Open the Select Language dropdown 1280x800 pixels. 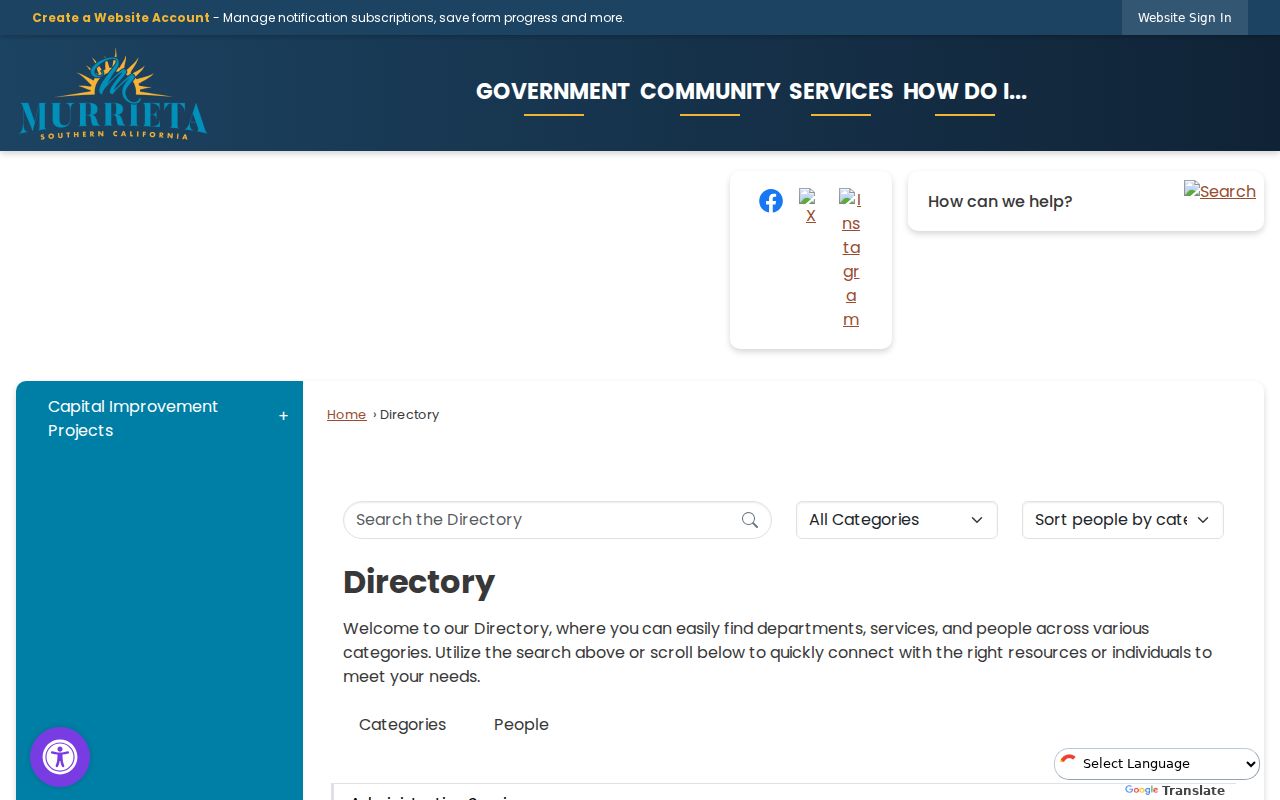point(1157,764)
